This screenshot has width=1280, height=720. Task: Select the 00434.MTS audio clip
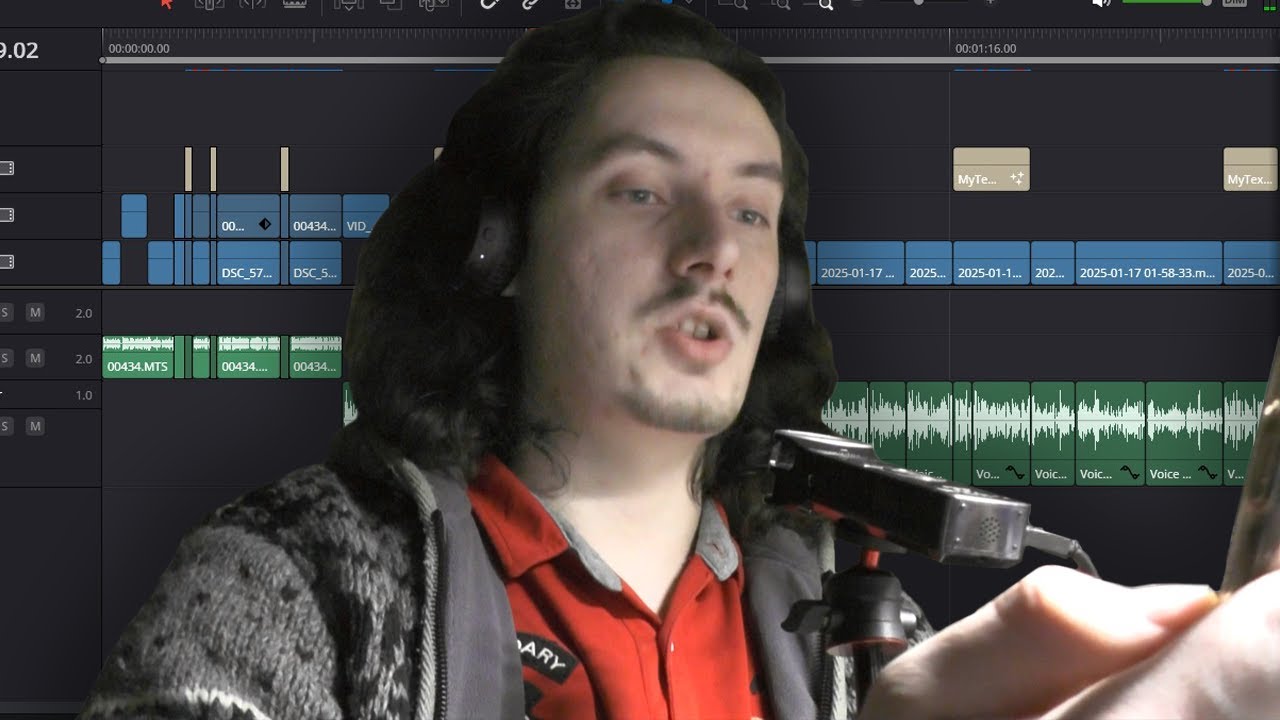[x=138, y=357]
